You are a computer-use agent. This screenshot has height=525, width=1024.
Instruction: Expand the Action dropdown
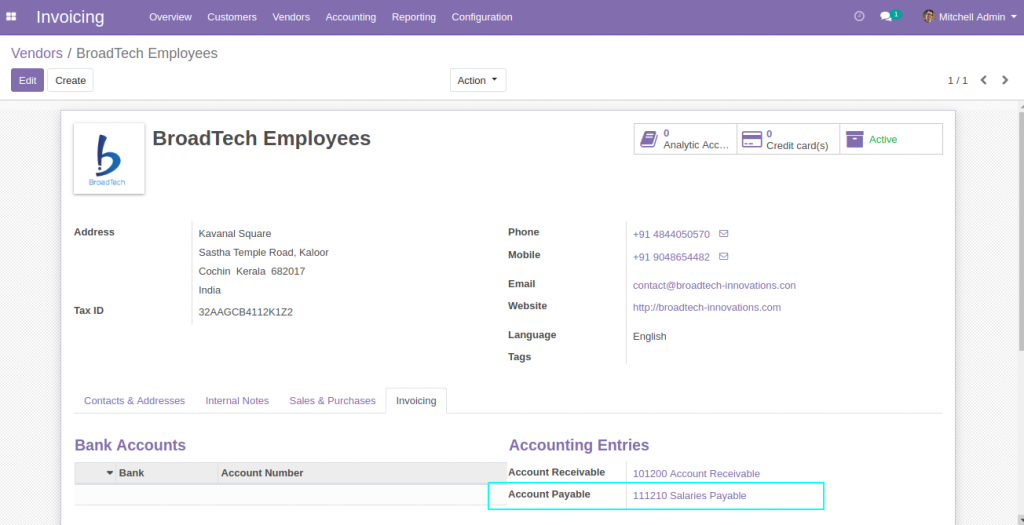click(478, 80)
